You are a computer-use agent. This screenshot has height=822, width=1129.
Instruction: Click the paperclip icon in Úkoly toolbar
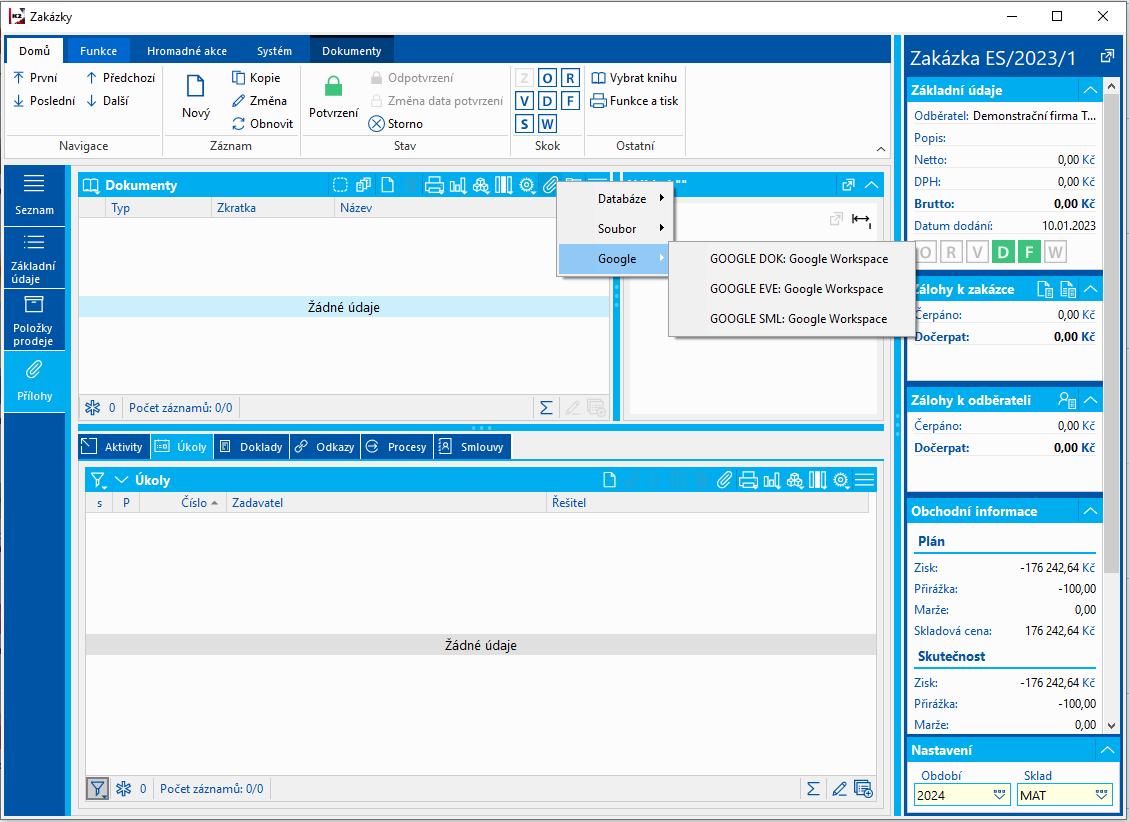(x=724, y=480)
